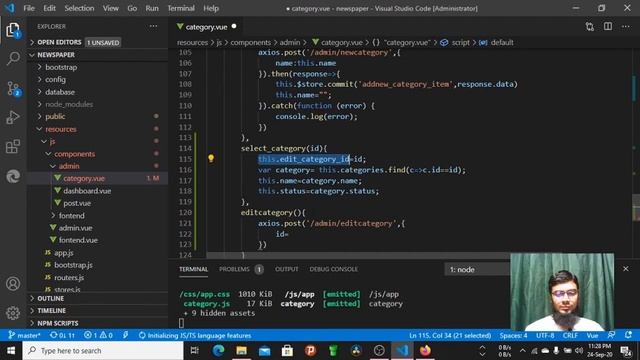Collapse the NEWSPAPER project section

click(x=56, y=55)
